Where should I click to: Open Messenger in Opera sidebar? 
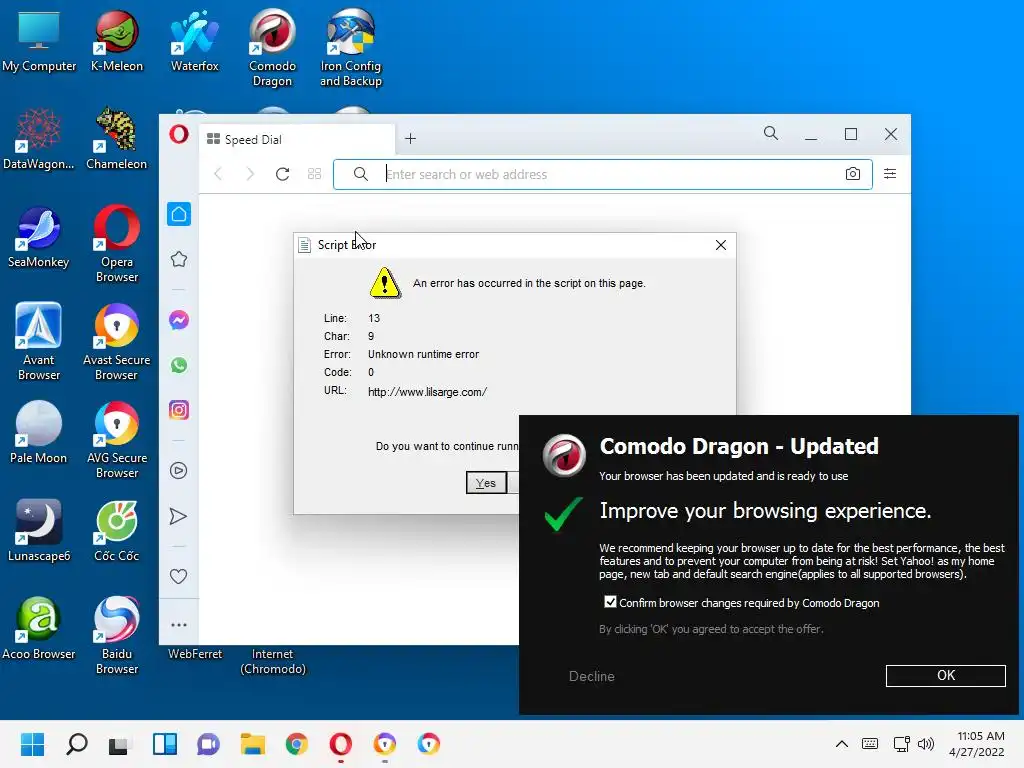pos(179,320)
